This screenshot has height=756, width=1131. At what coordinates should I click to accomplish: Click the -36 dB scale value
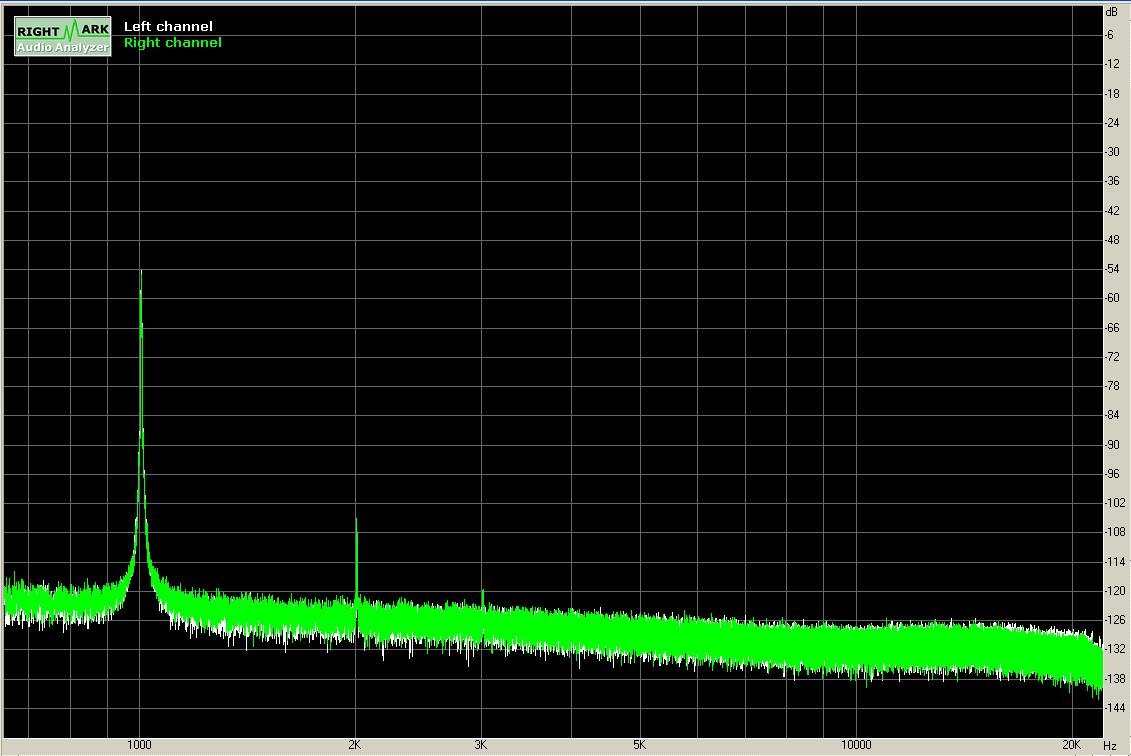1112,181
